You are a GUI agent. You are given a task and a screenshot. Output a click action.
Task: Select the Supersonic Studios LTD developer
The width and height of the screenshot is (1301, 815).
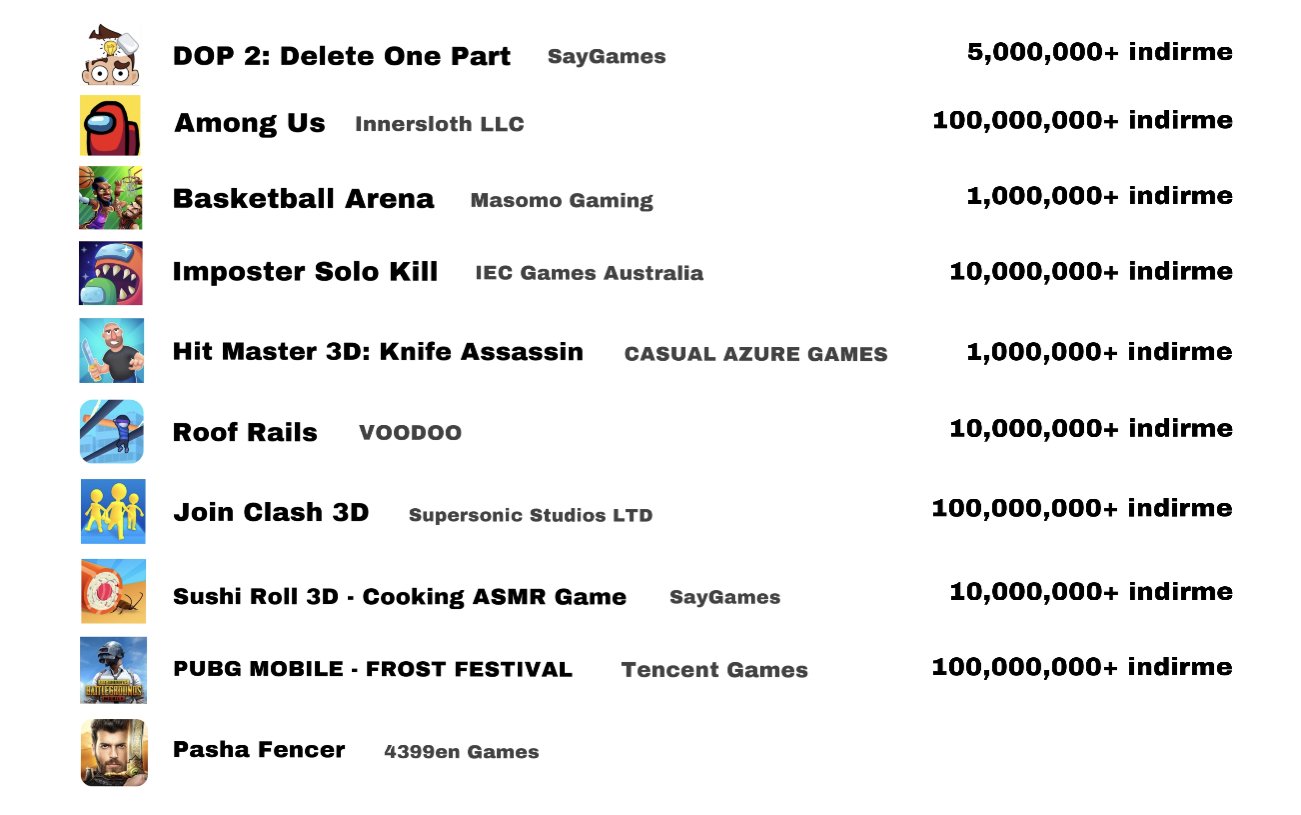click(x=530, y=515)
